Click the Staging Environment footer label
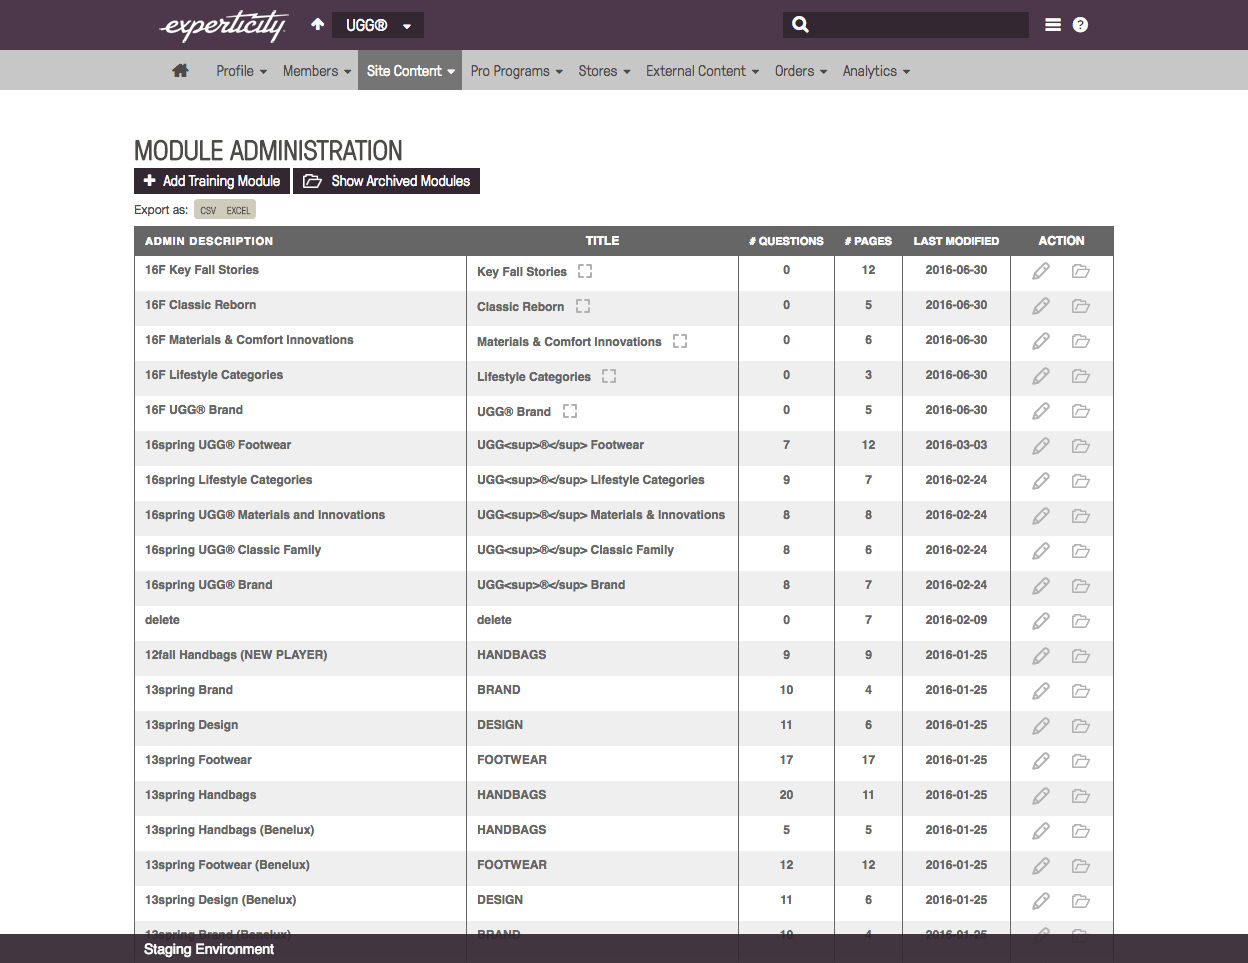 [209, 949]
